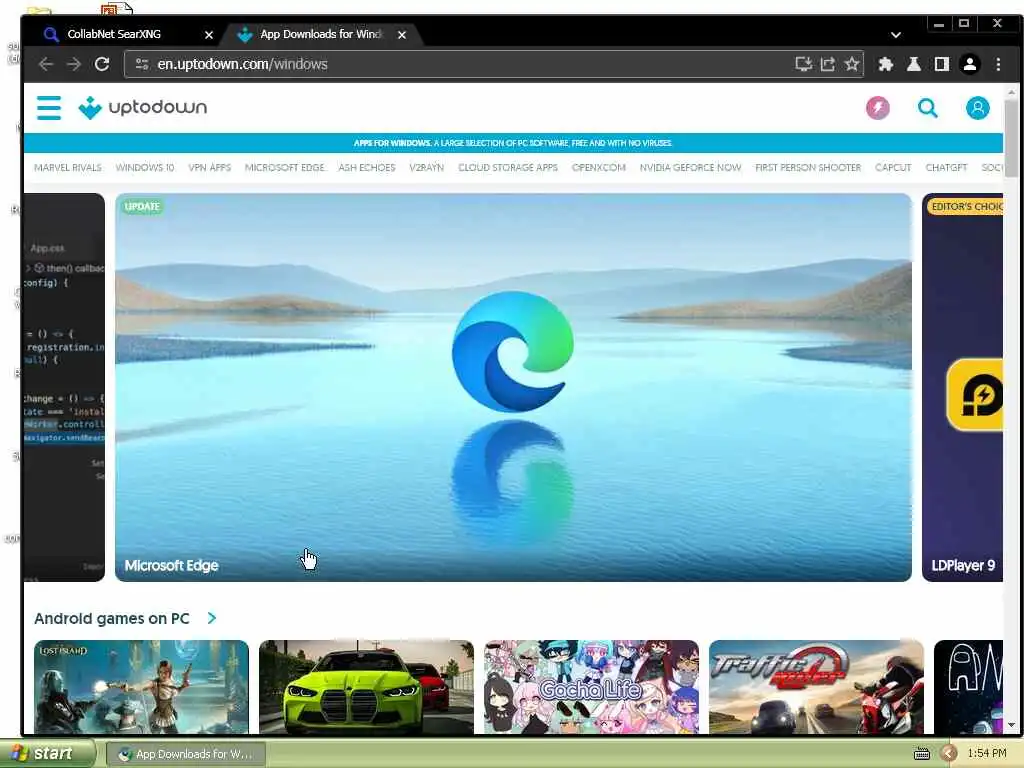Open the Lost Island game thumbnail
The height and width of the screenshot is (768, 1024).
[141, 687]
